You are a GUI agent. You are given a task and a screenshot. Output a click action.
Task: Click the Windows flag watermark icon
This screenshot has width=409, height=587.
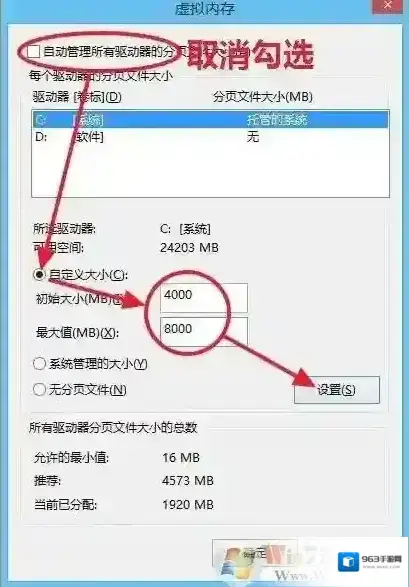232,562
